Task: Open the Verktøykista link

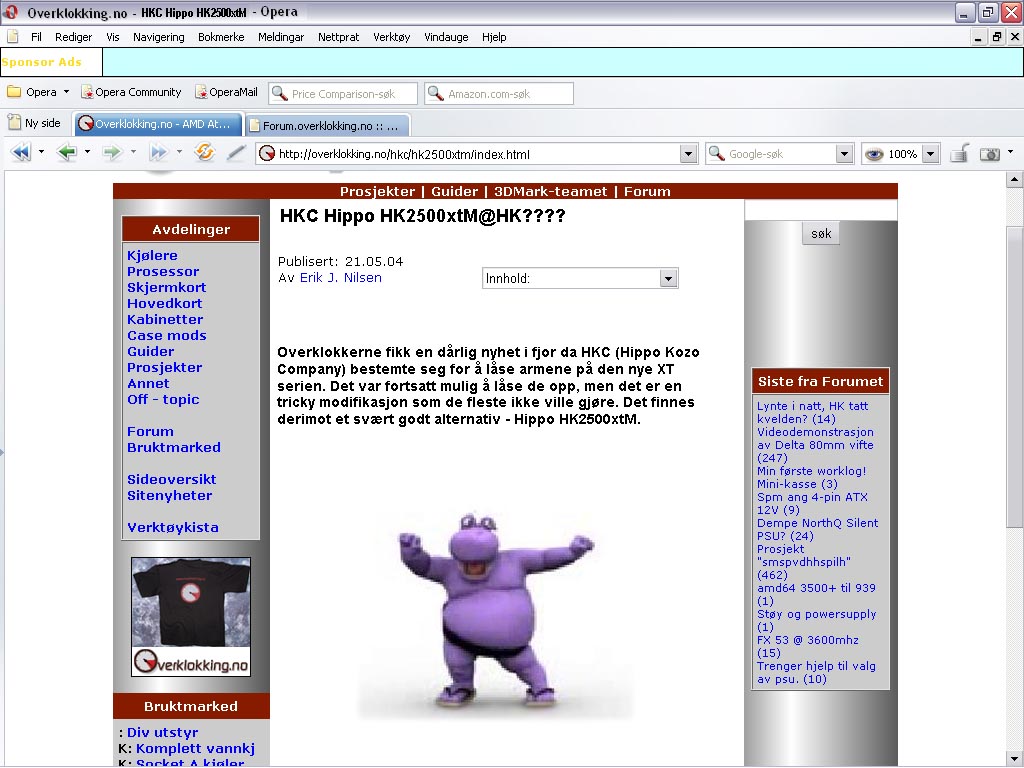Action: 172,527
